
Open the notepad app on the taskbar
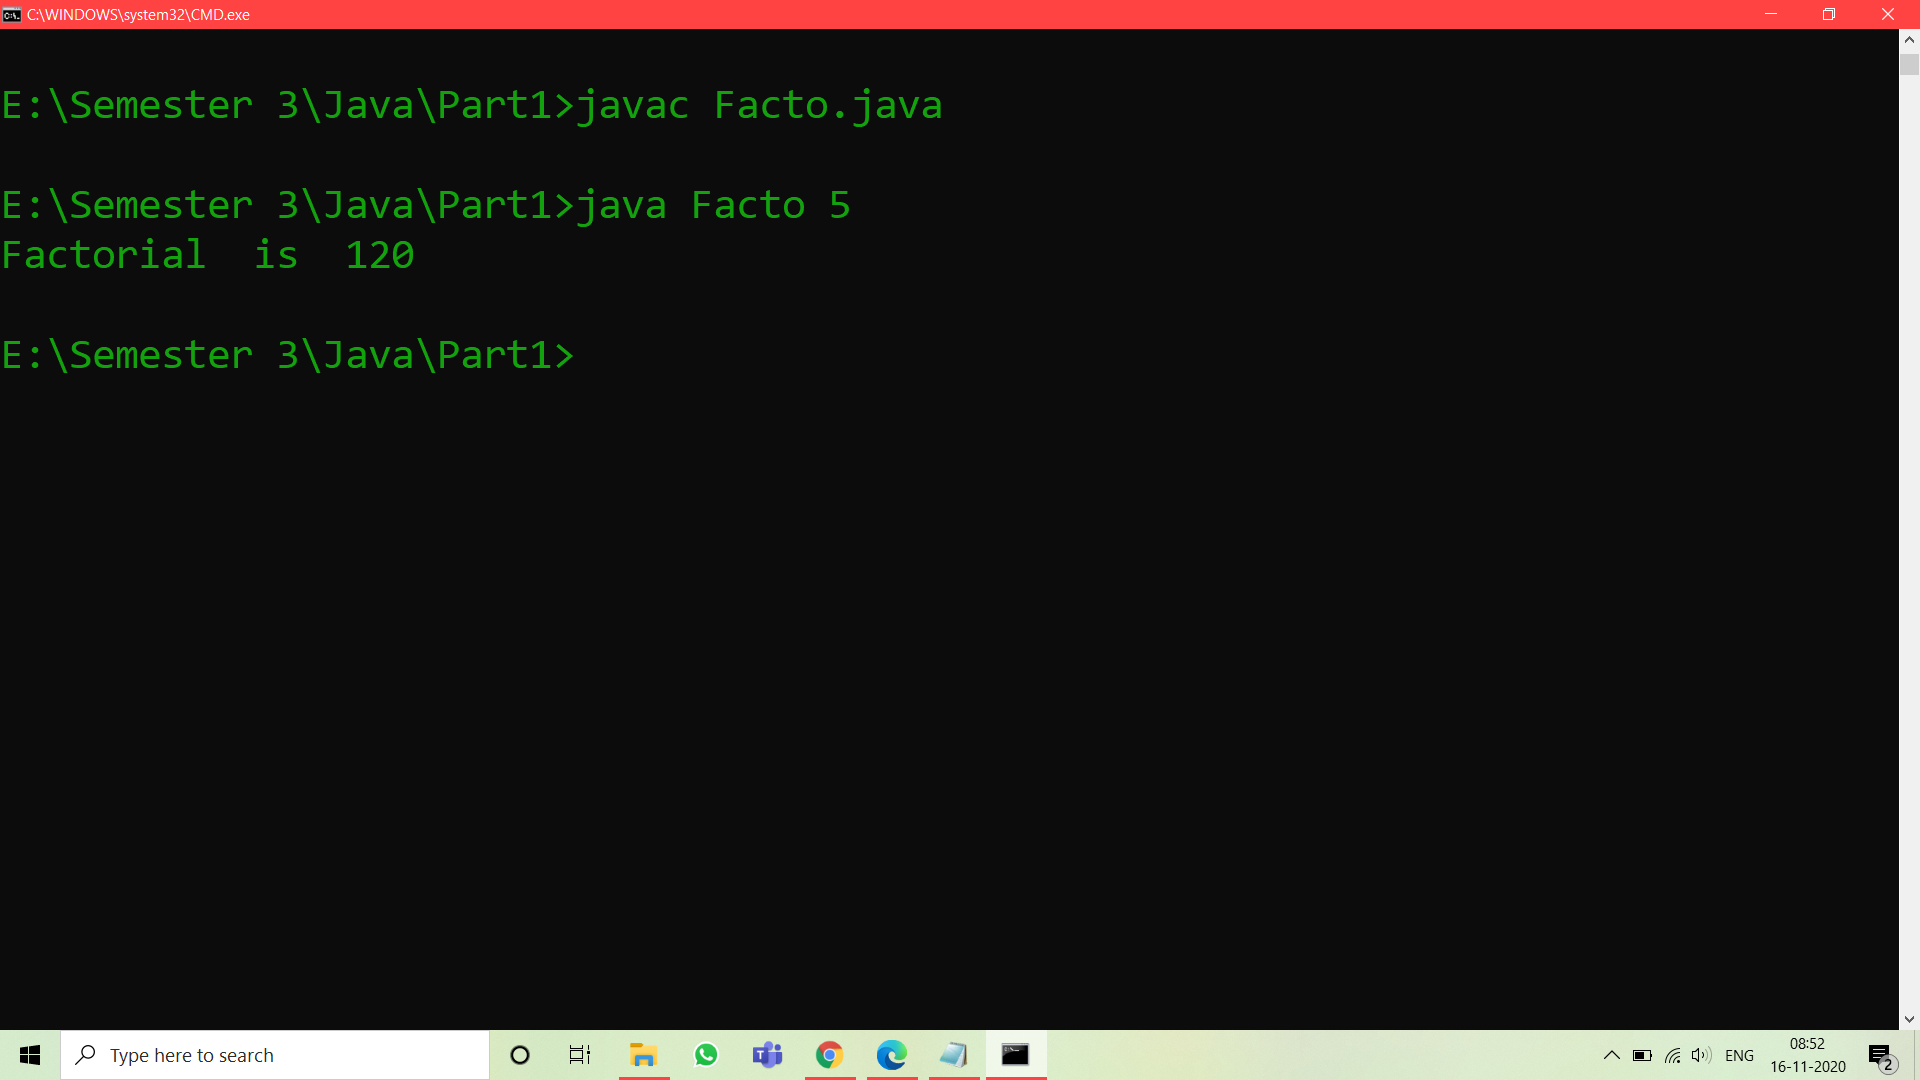tap(954, 1055)
